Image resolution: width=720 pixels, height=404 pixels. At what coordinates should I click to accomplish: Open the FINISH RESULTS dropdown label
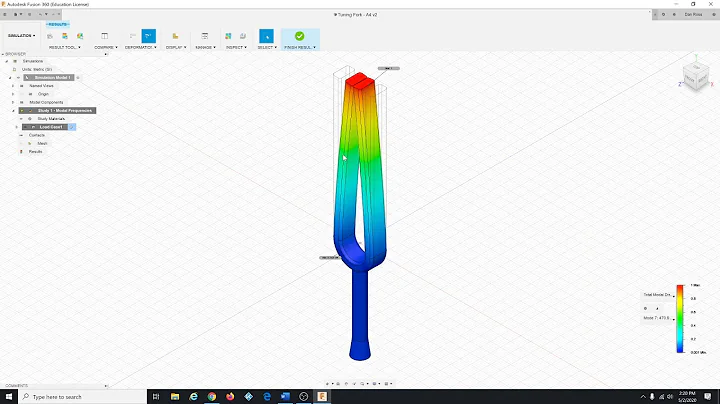pos(300,47)
